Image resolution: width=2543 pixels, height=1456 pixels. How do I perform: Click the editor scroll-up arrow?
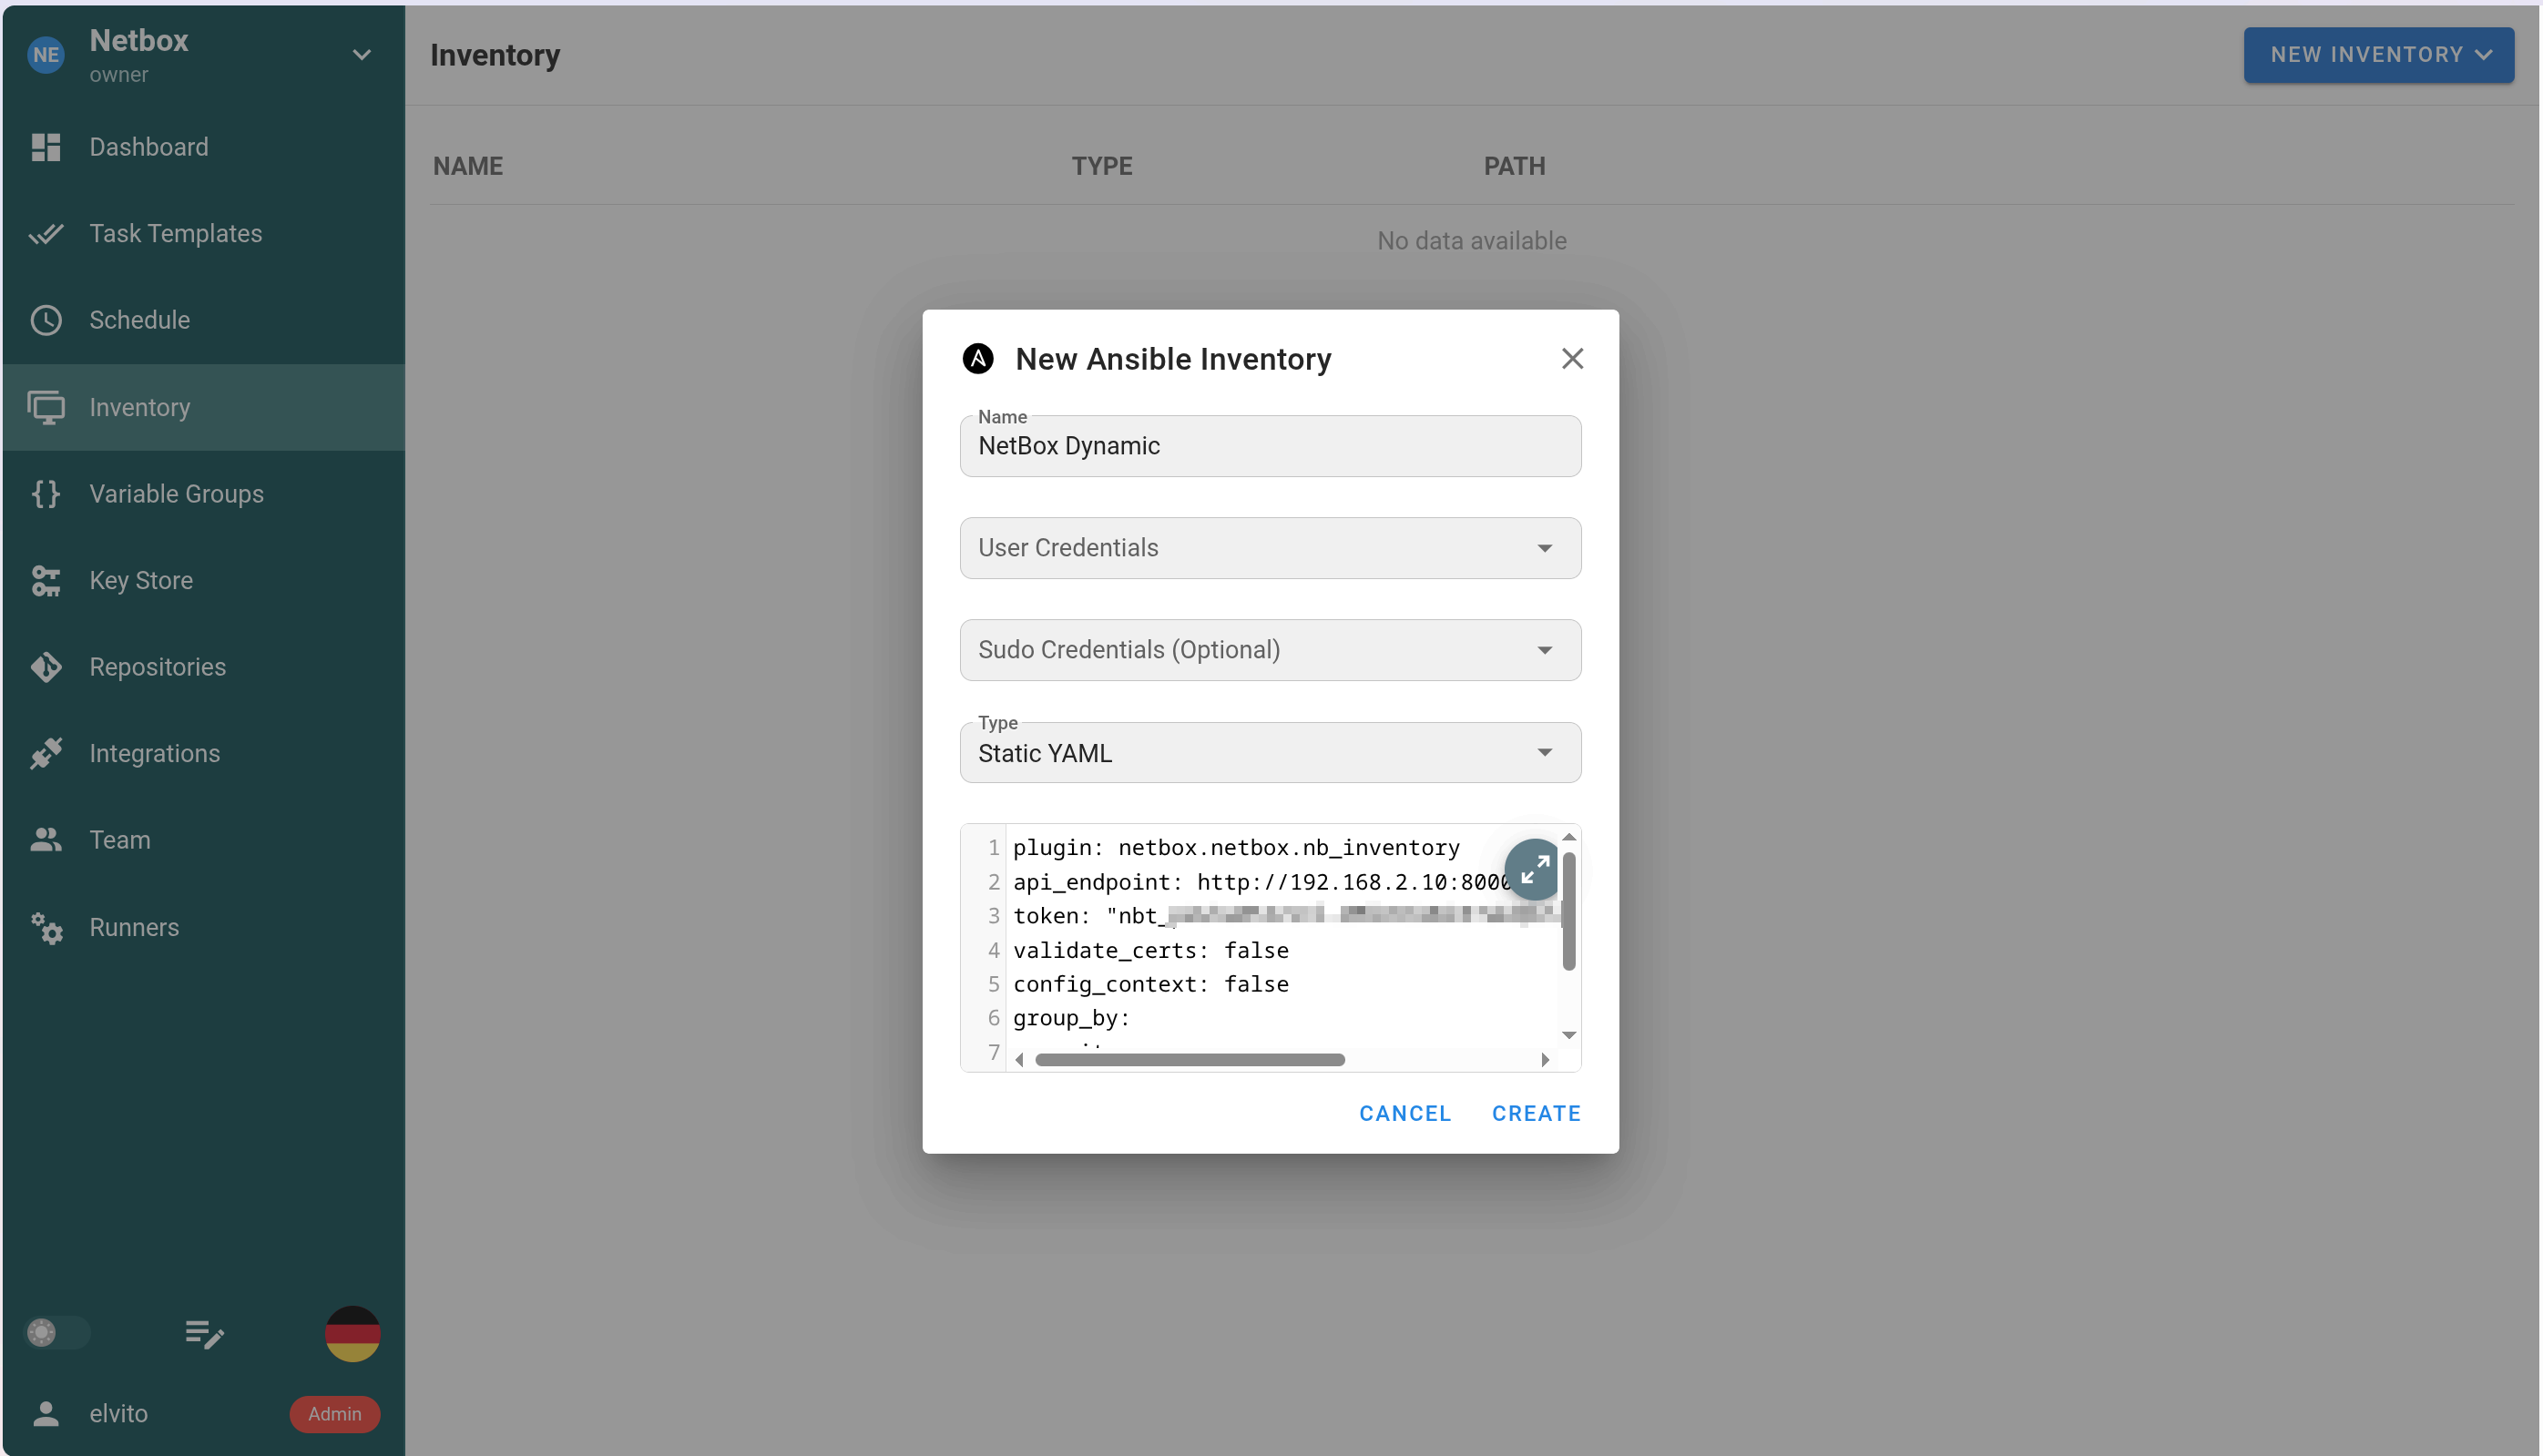click(1569, 837)
